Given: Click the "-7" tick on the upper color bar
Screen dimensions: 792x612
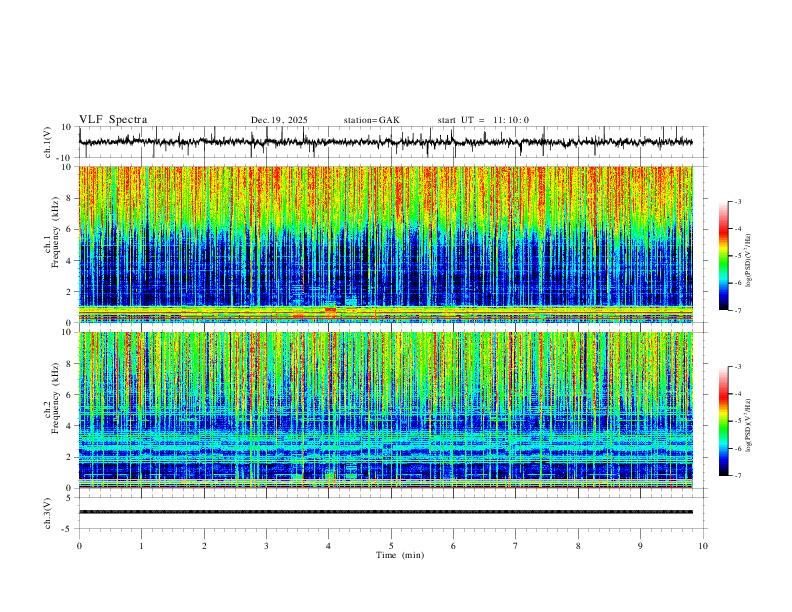Looking at the screenshot, I should click(737, 310).
